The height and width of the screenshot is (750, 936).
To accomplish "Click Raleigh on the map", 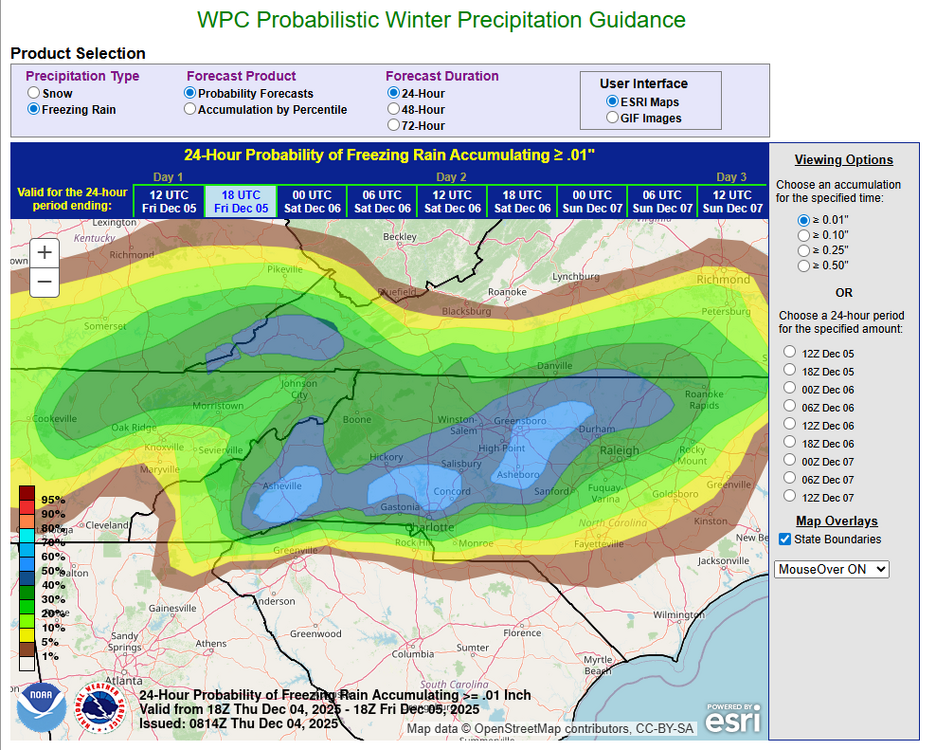I will pyautogui.click(x=619, y=451).
